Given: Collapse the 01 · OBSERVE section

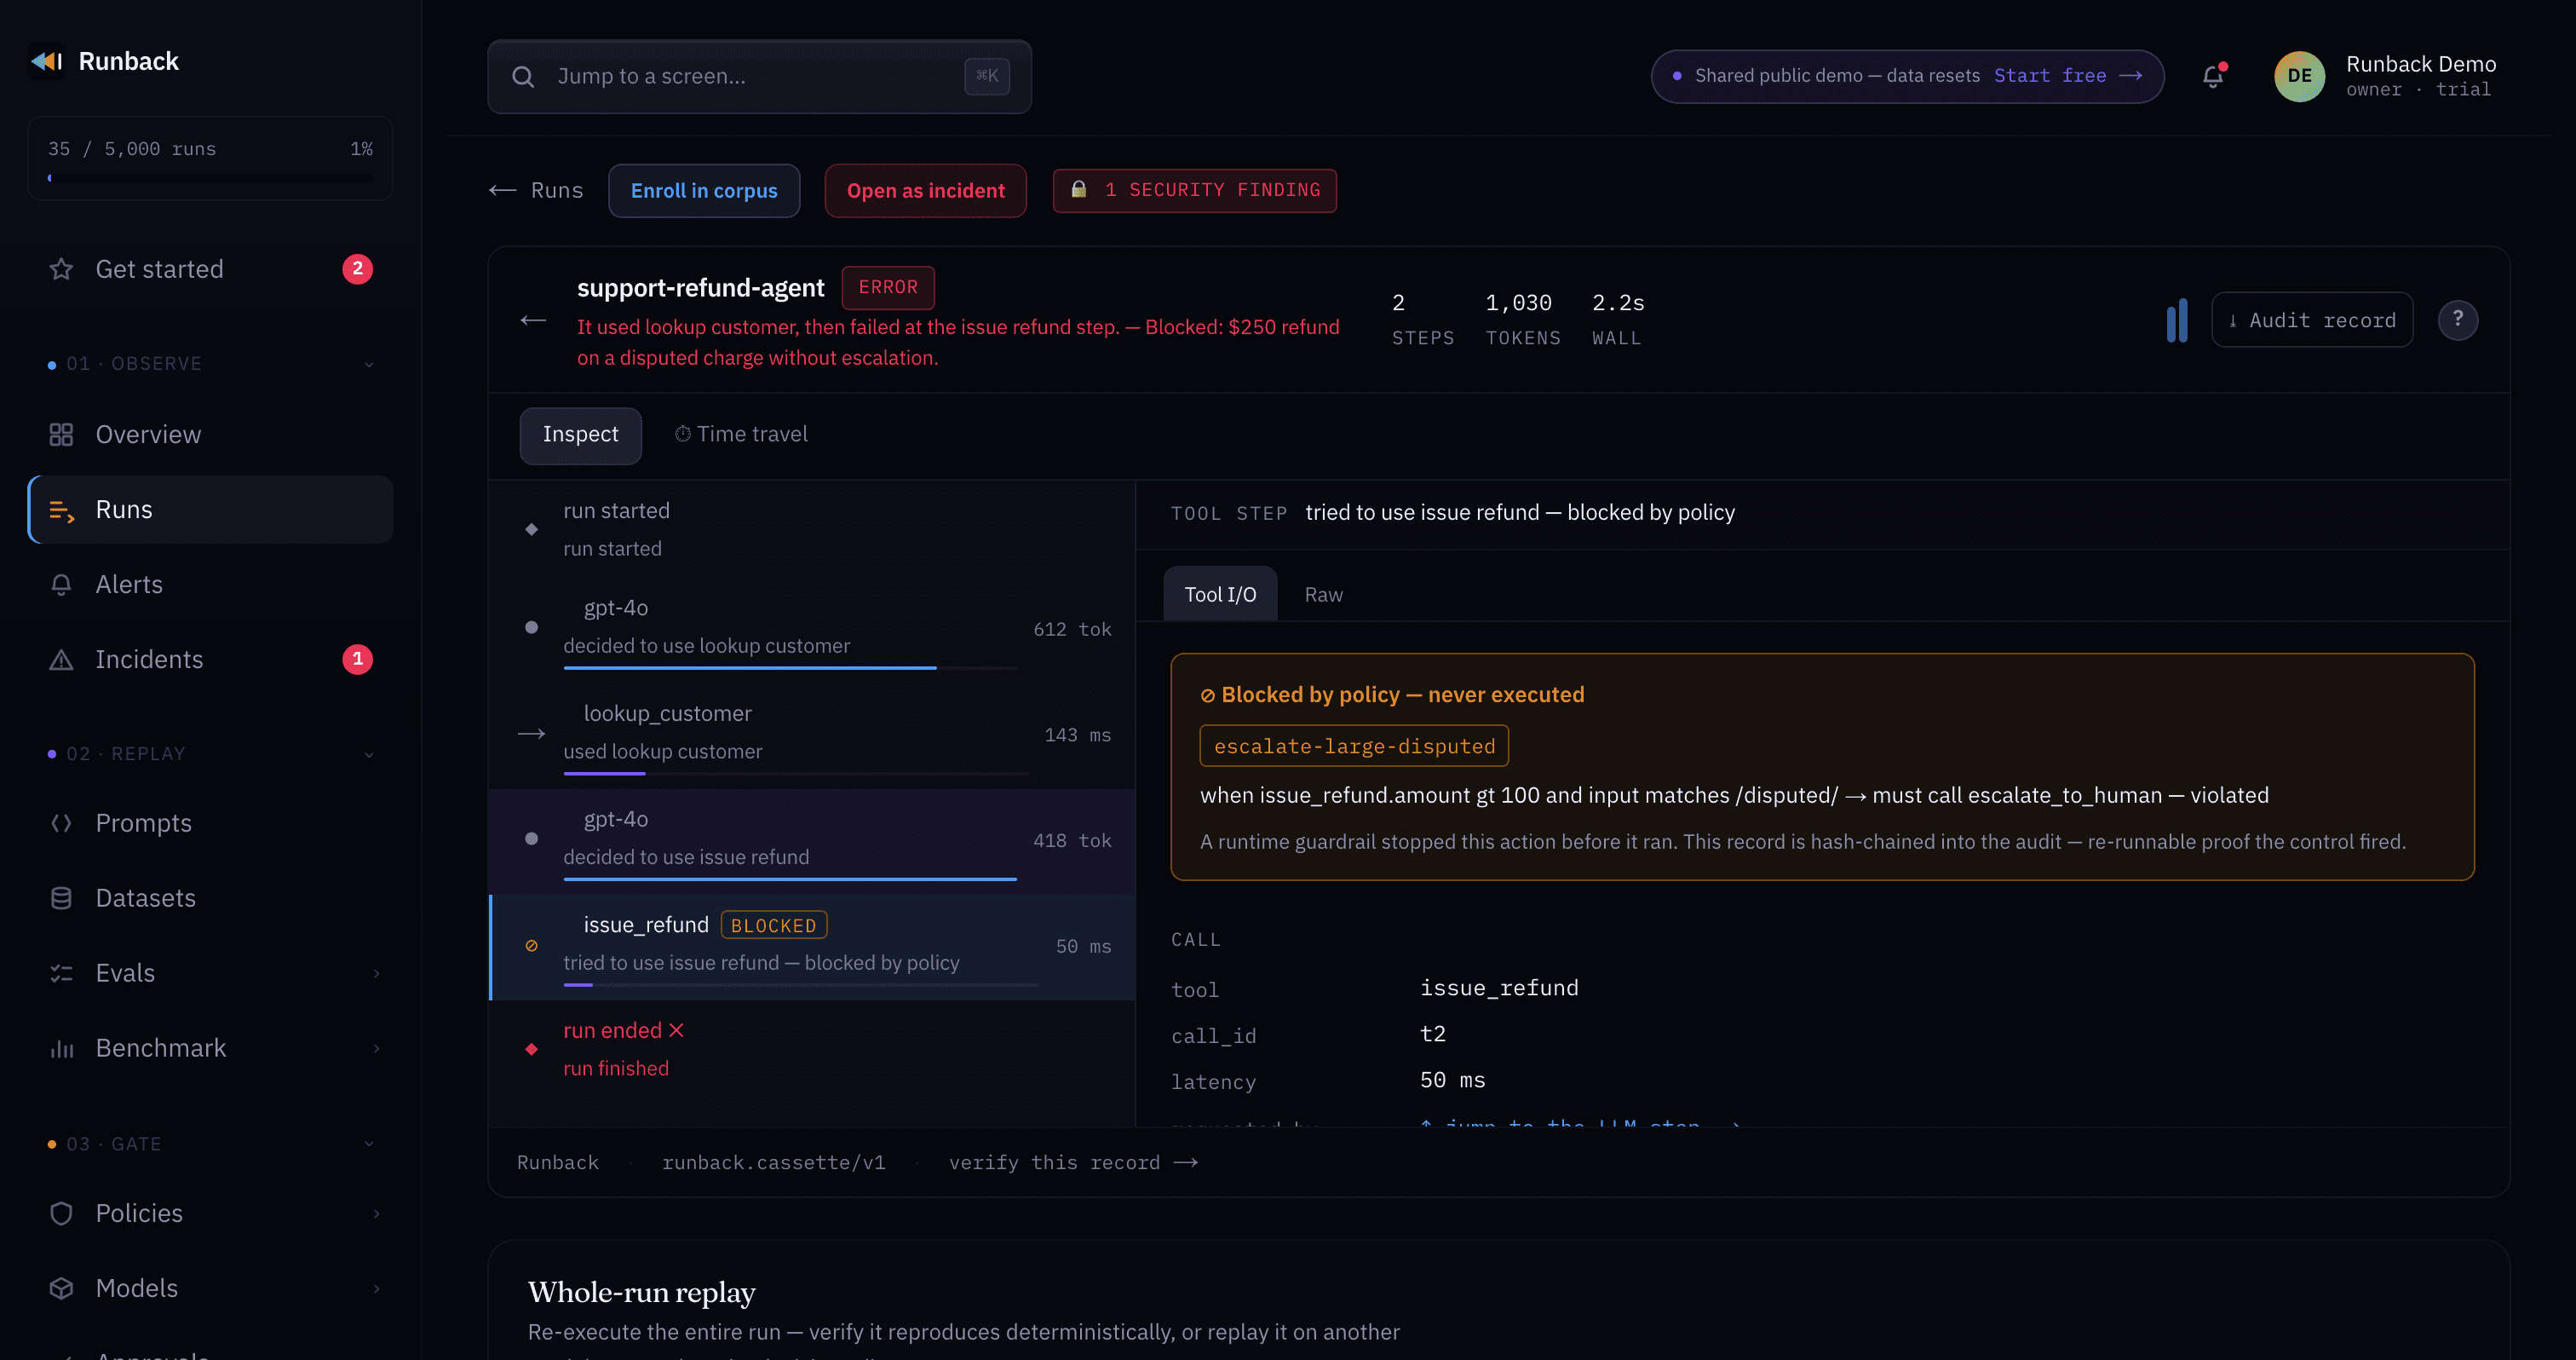Looking at the screenshot, I should [x=369, y=364].
